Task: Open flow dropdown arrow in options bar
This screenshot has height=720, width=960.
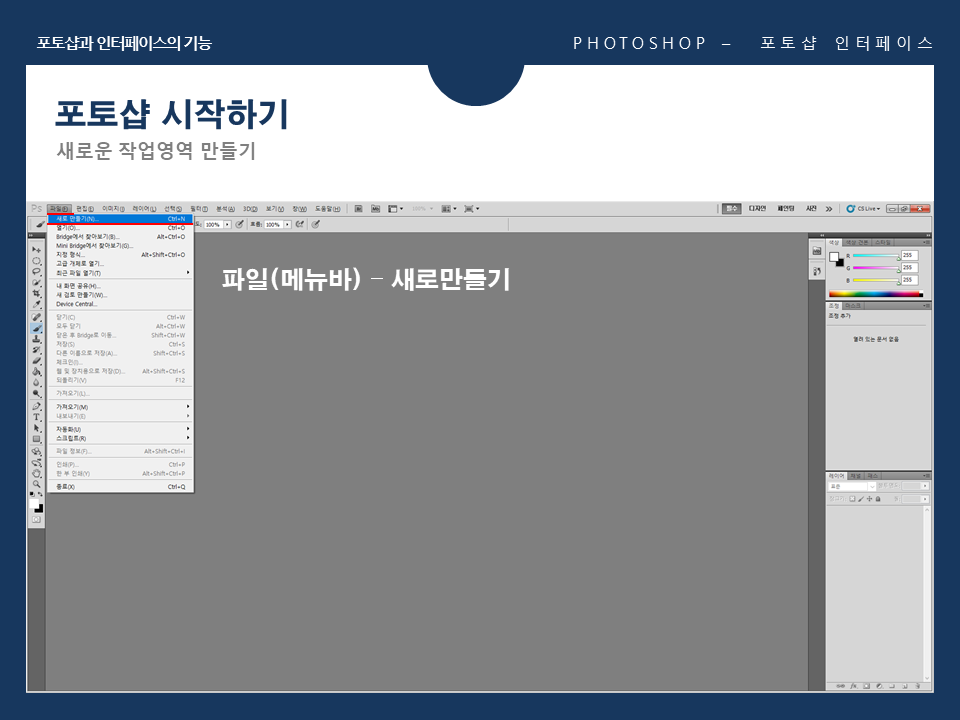Action: pyautogui.click(x=287, y=225)
